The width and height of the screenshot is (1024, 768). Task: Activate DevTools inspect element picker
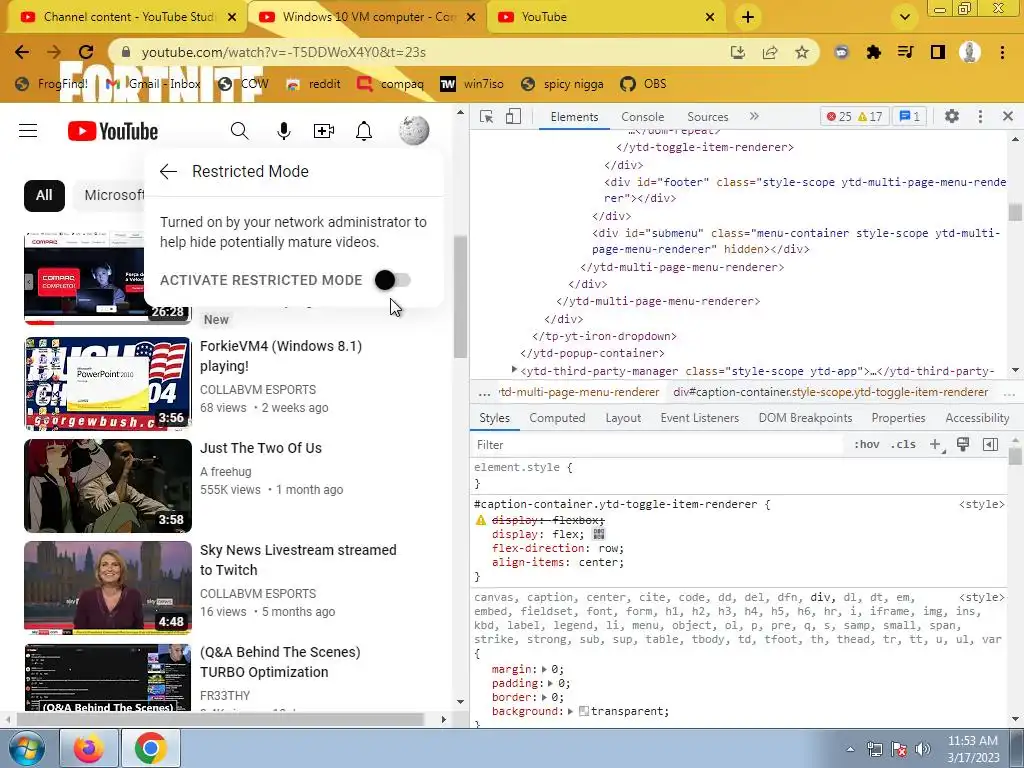coord(486,116)
